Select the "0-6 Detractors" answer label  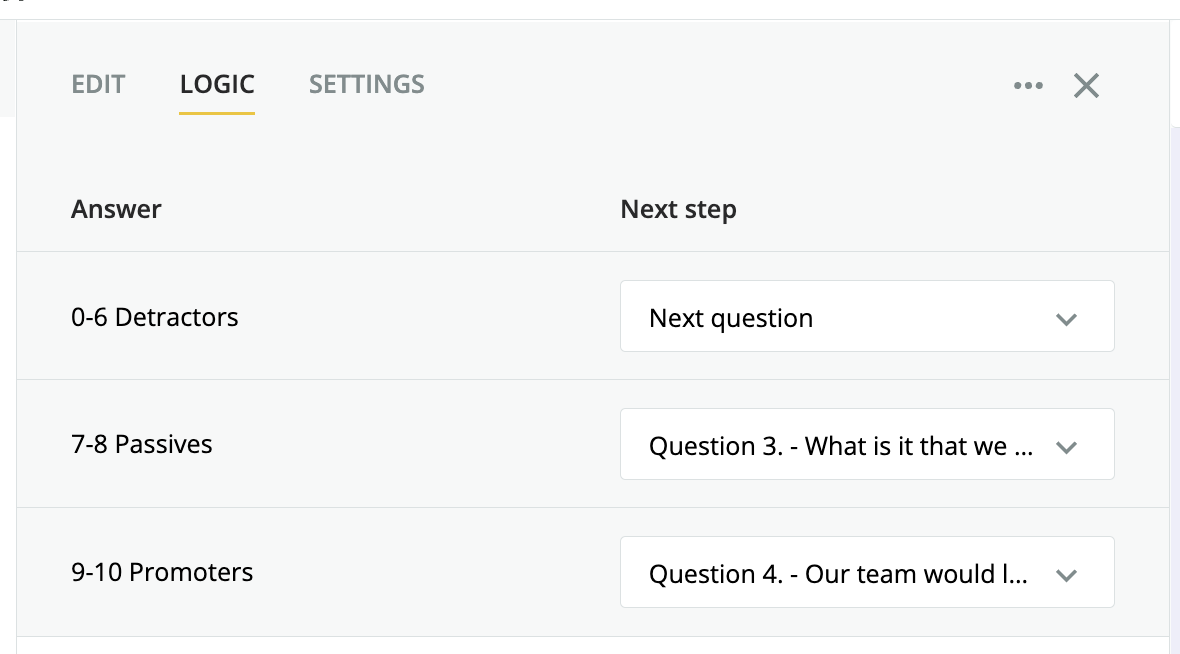[x=155, y=318]
